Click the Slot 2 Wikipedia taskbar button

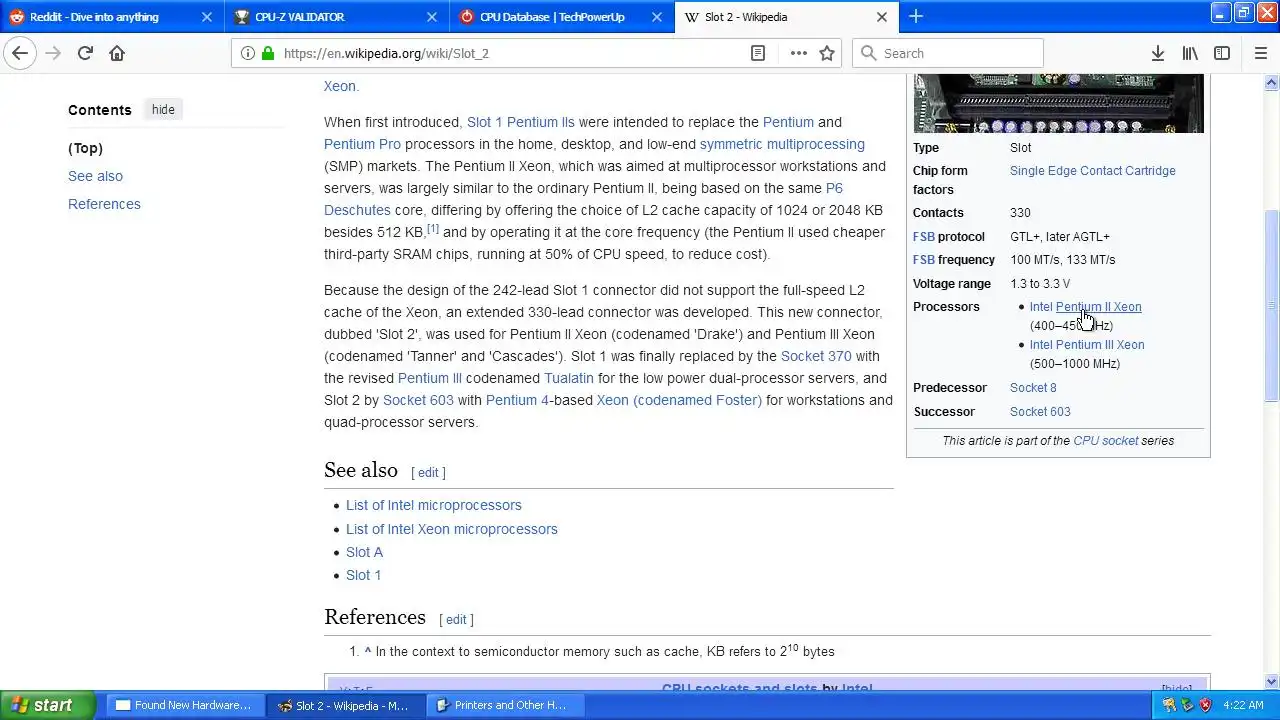[x=345, y=705]
